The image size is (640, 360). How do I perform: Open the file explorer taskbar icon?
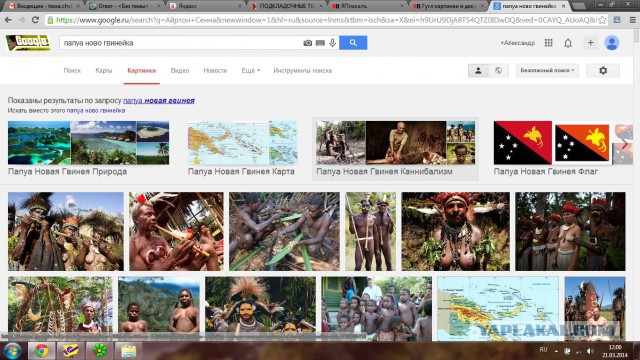click(128, 351)
